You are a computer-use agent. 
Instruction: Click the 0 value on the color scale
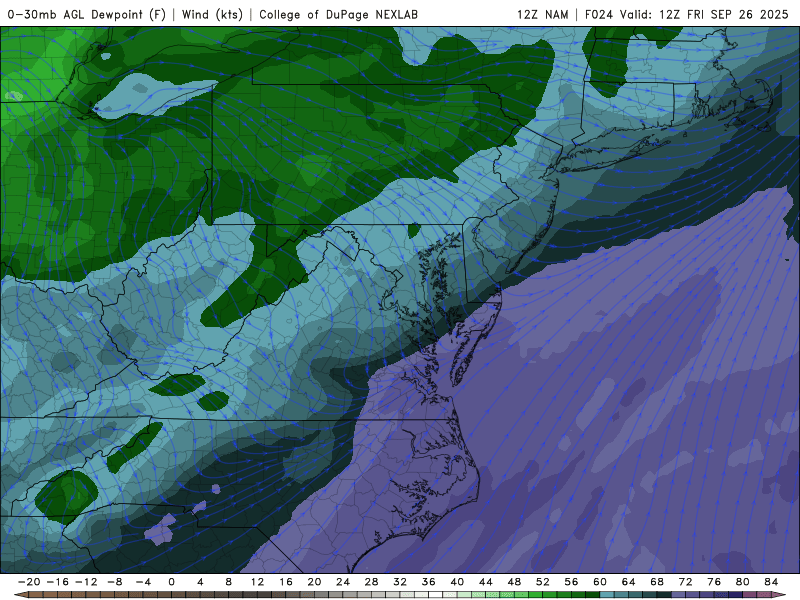point(171,582)
